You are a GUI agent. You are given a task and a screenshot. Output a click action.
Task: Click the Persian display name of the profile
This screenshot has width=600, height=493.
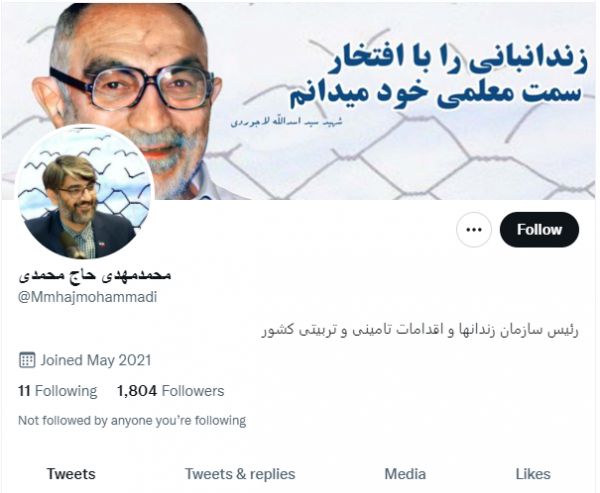pos(95,275)
